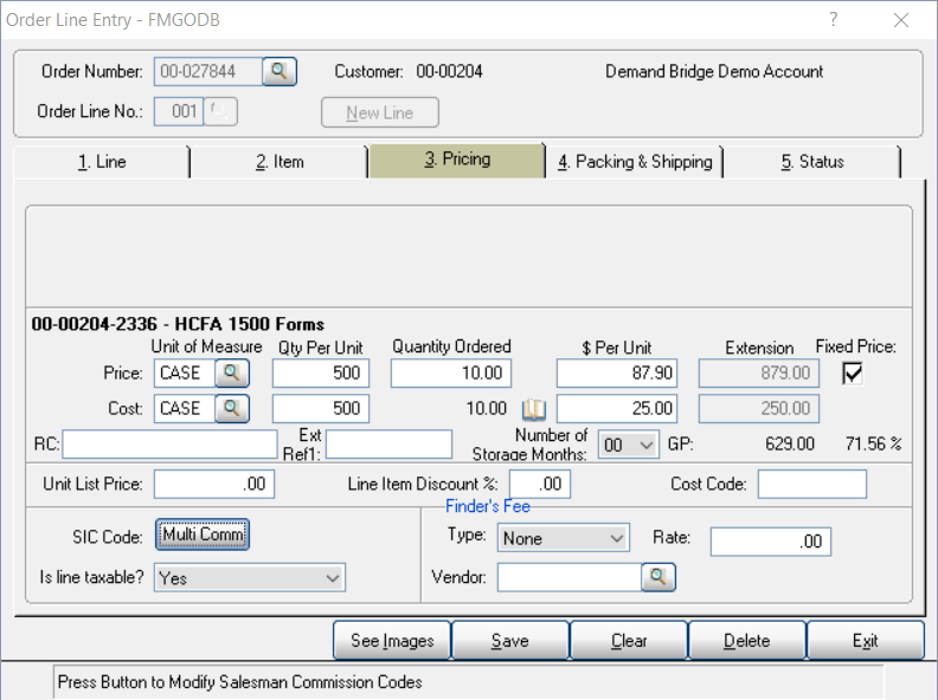Viewport: 938px width, 700px height.
Task: Click the Finder's Fee Rate field
Action: pos(770,541)
